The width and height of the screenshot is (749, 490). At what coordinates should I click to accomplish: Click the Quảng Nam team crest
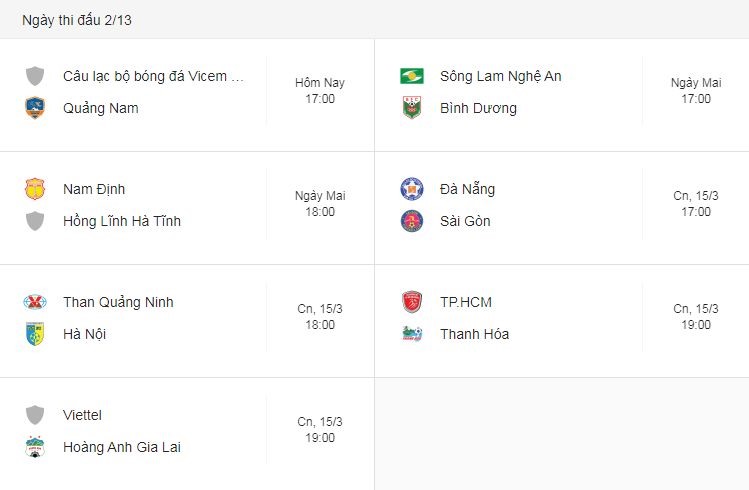coord(35,108)
